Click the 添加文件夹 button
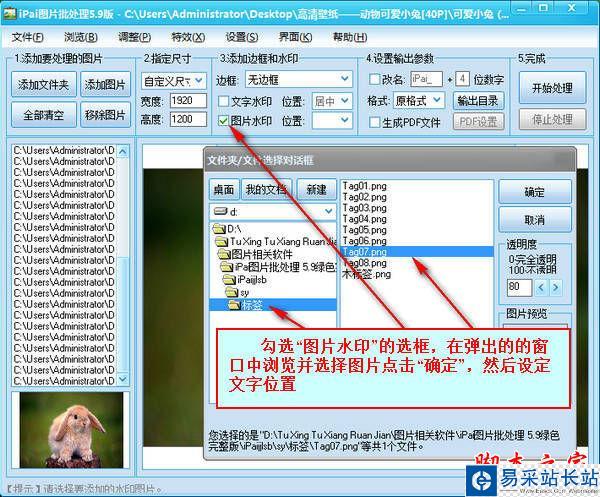The height and width of the screenshot is (497, 600). click(44, 84)
